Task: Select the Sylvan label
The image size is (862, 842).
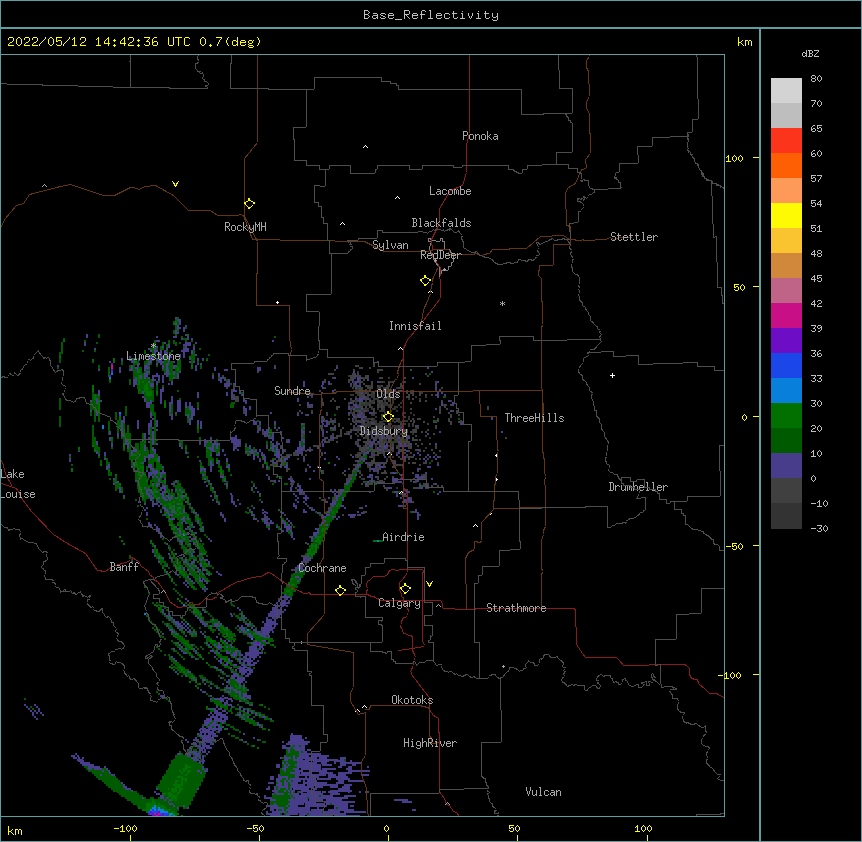Action: point(390,245)
